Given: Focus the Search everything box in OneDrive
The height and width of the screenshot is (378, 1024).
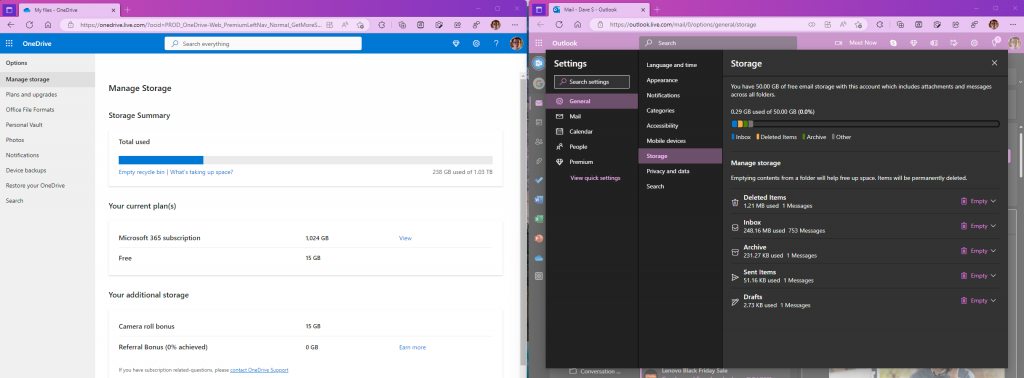Looking at the screenshot, I should [263, 44].
